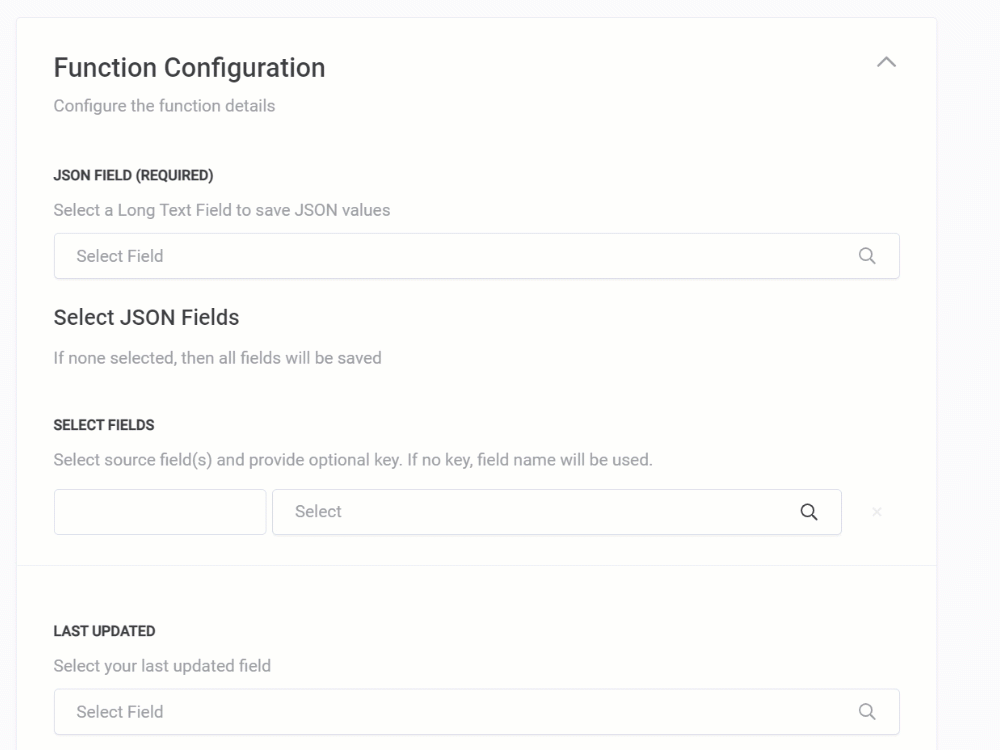This screenshot has height=750, width=1000.
Task: Click the "LAST UPDATED" label
Action: [x=104, y=631]
